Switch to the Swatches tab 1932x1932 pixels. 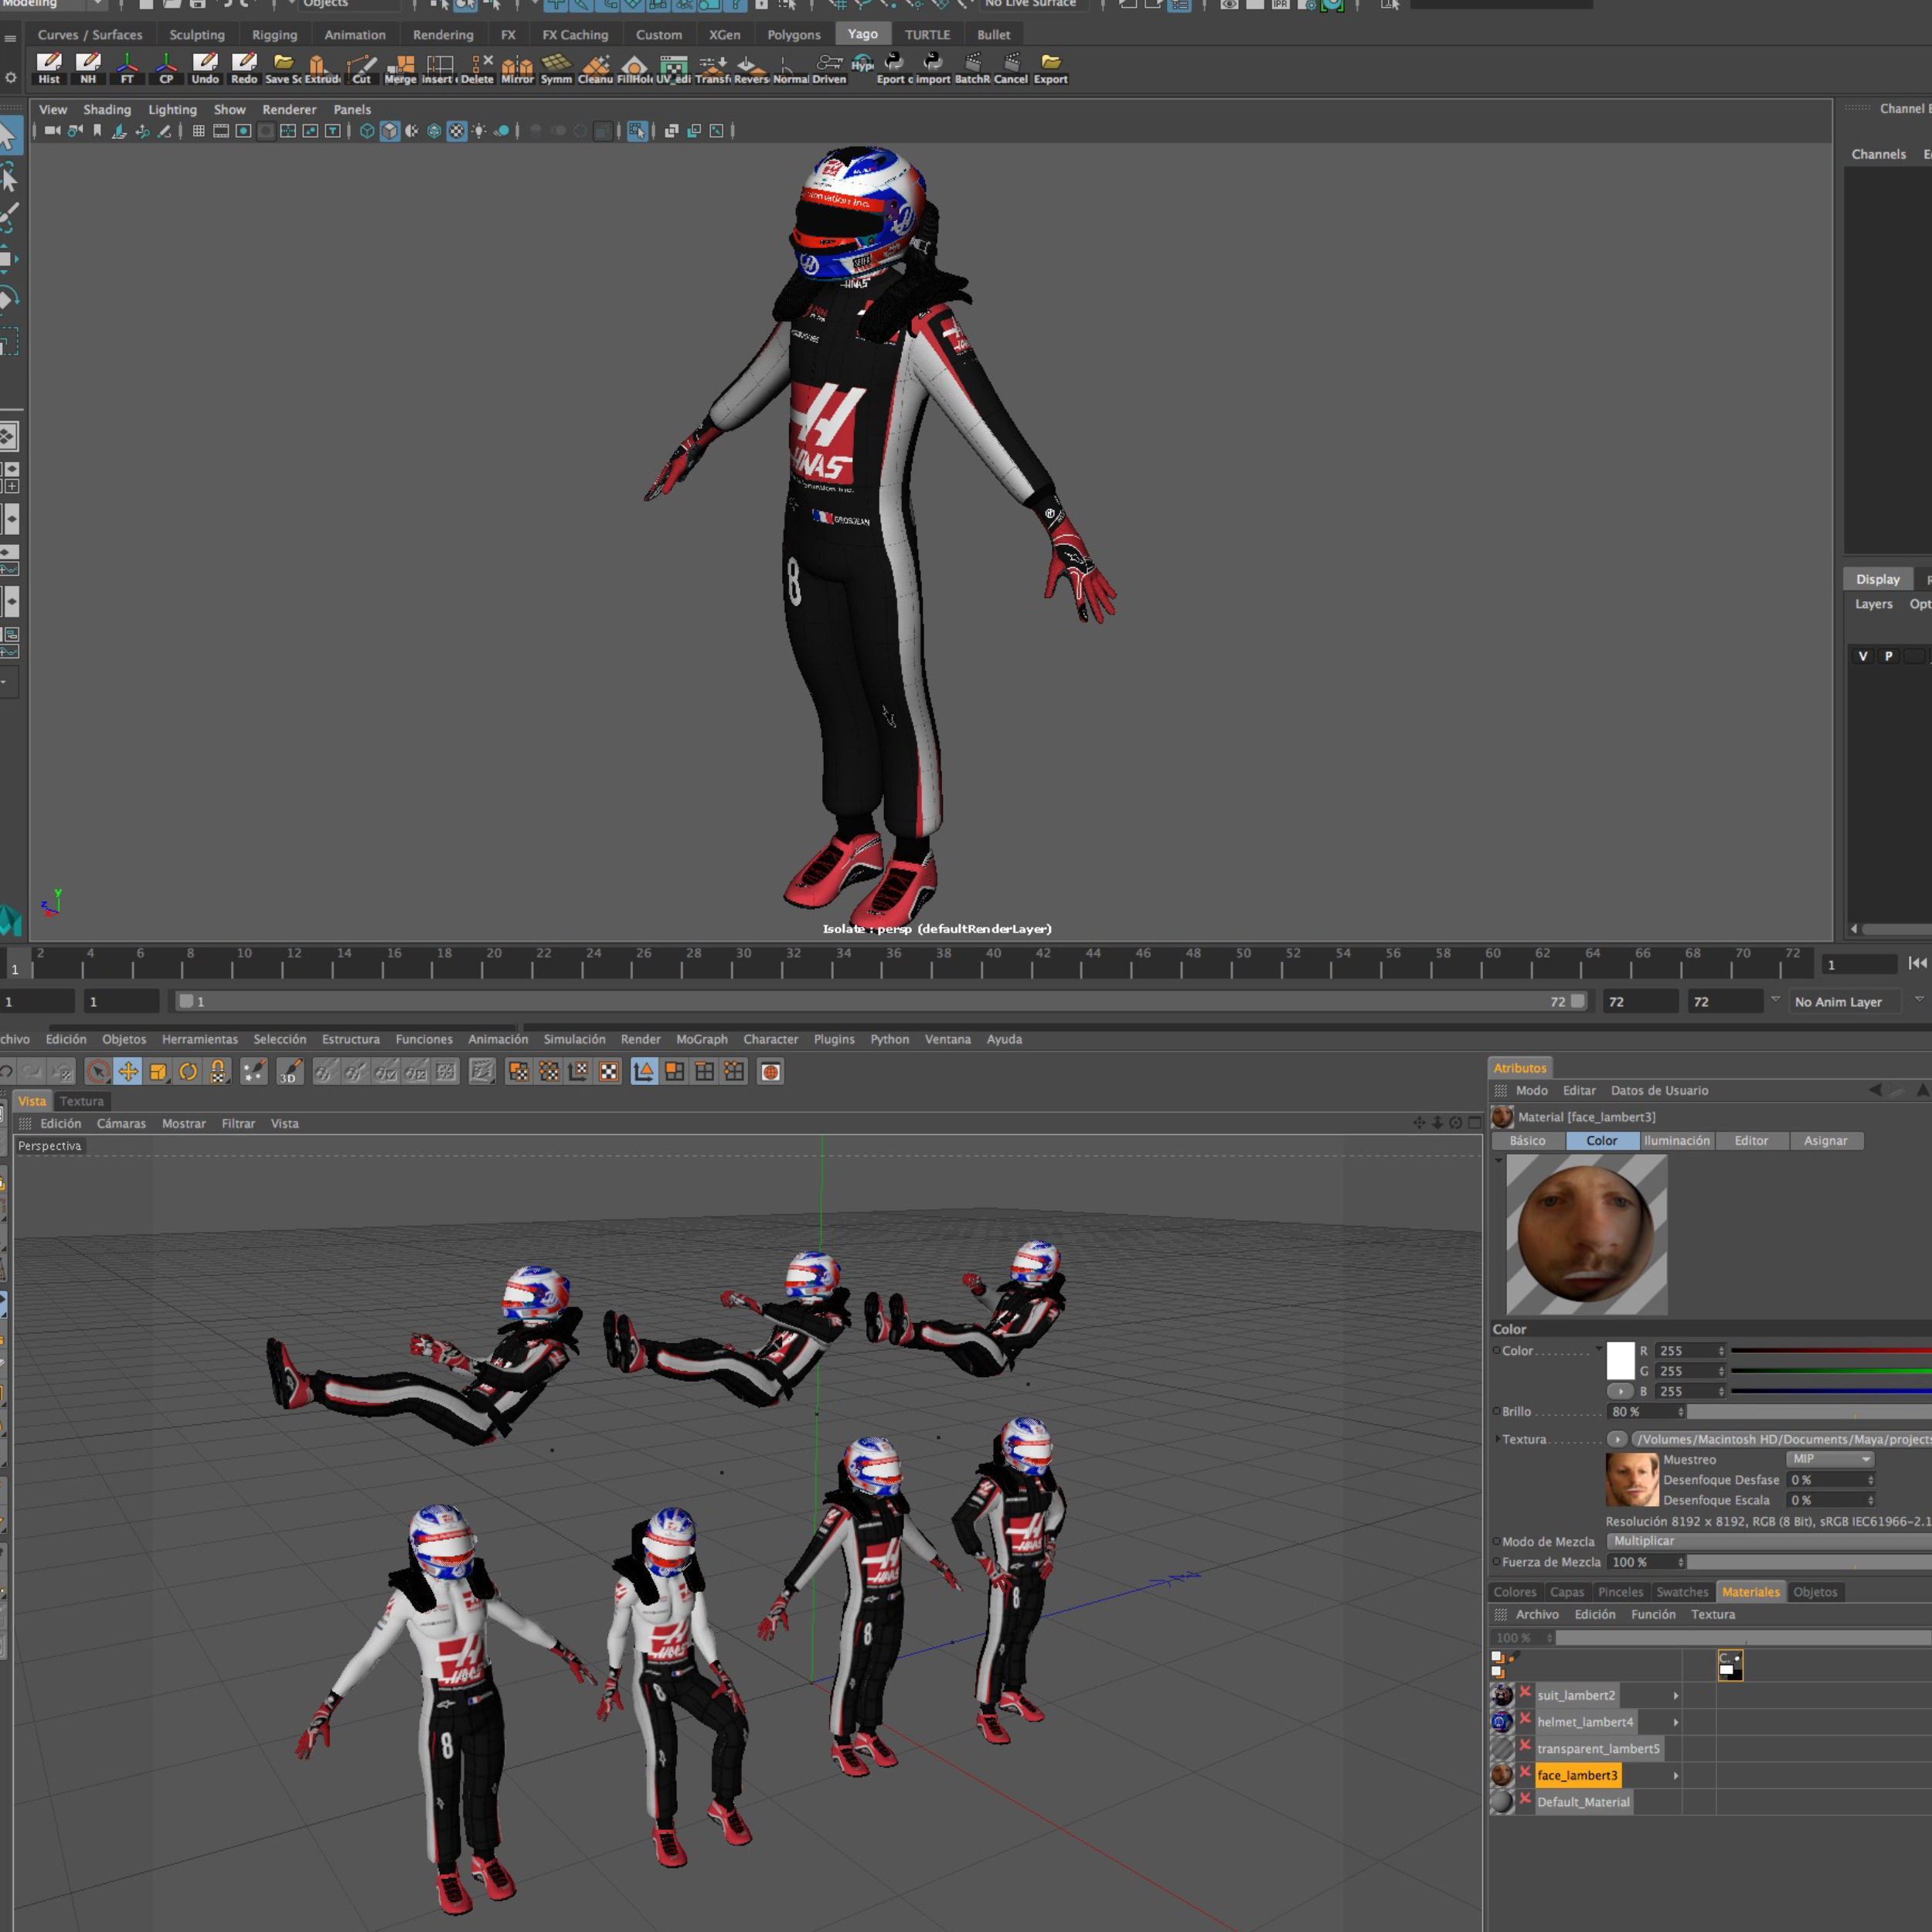(1682, 1592)
